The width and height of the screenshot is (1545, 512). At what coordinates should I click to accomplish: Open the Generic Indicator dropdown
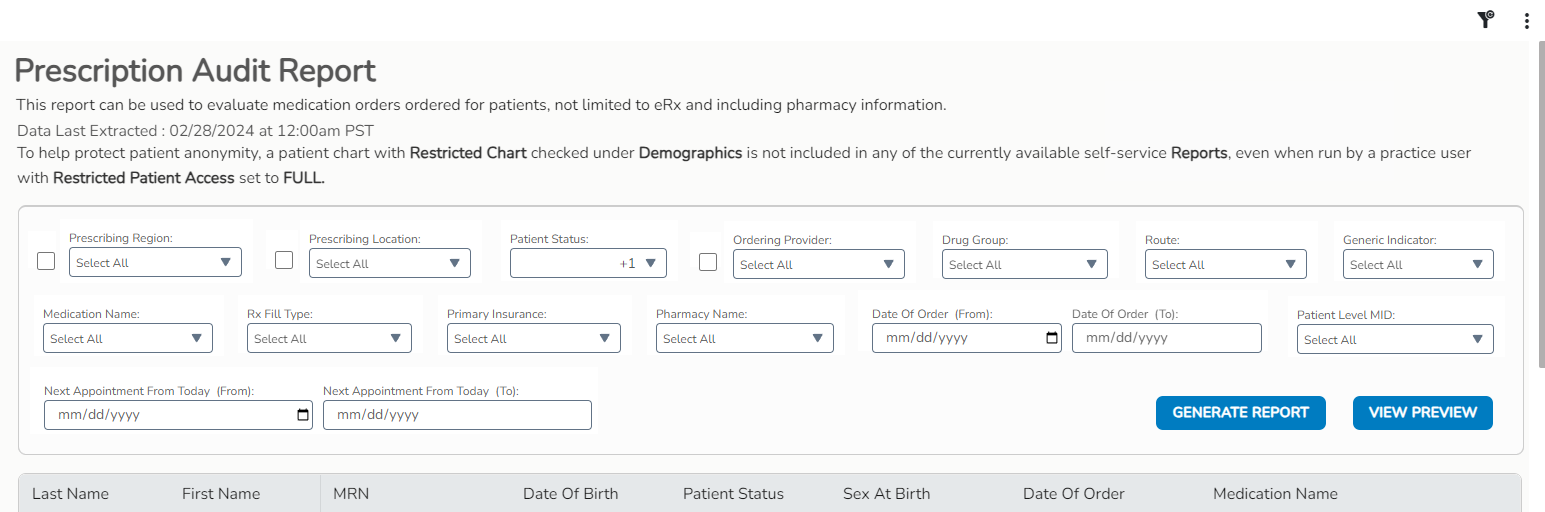1417,264
